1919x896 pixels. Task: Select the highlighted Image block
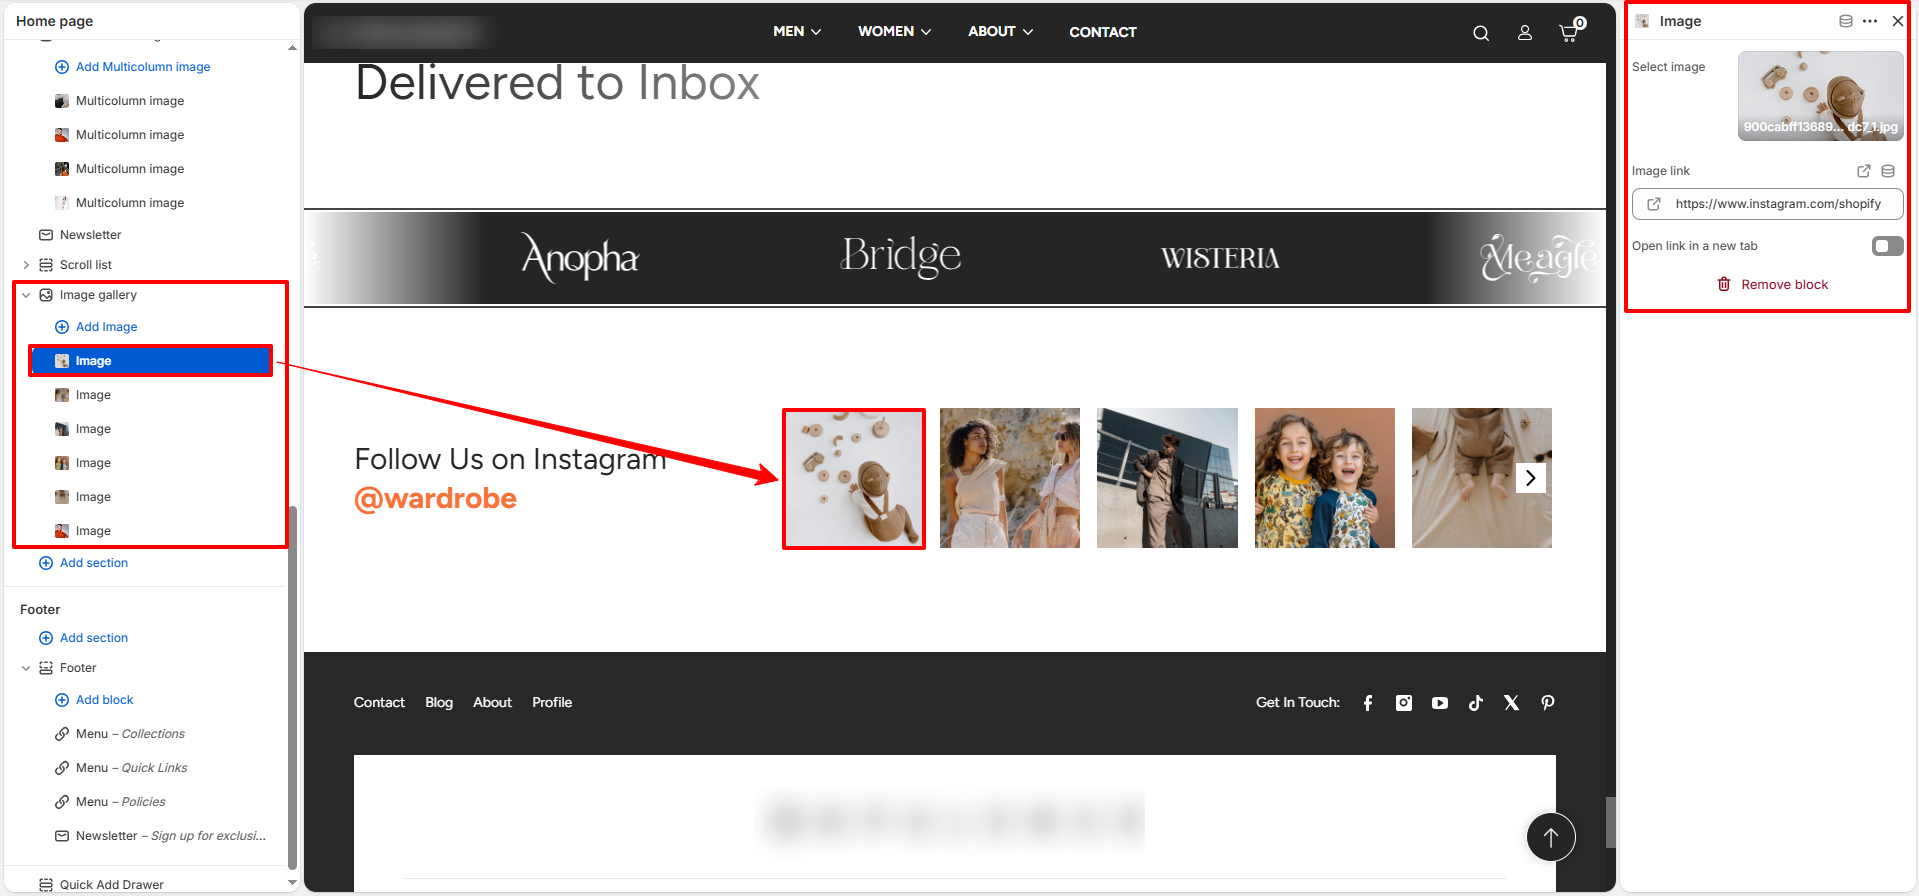(151, 361)
